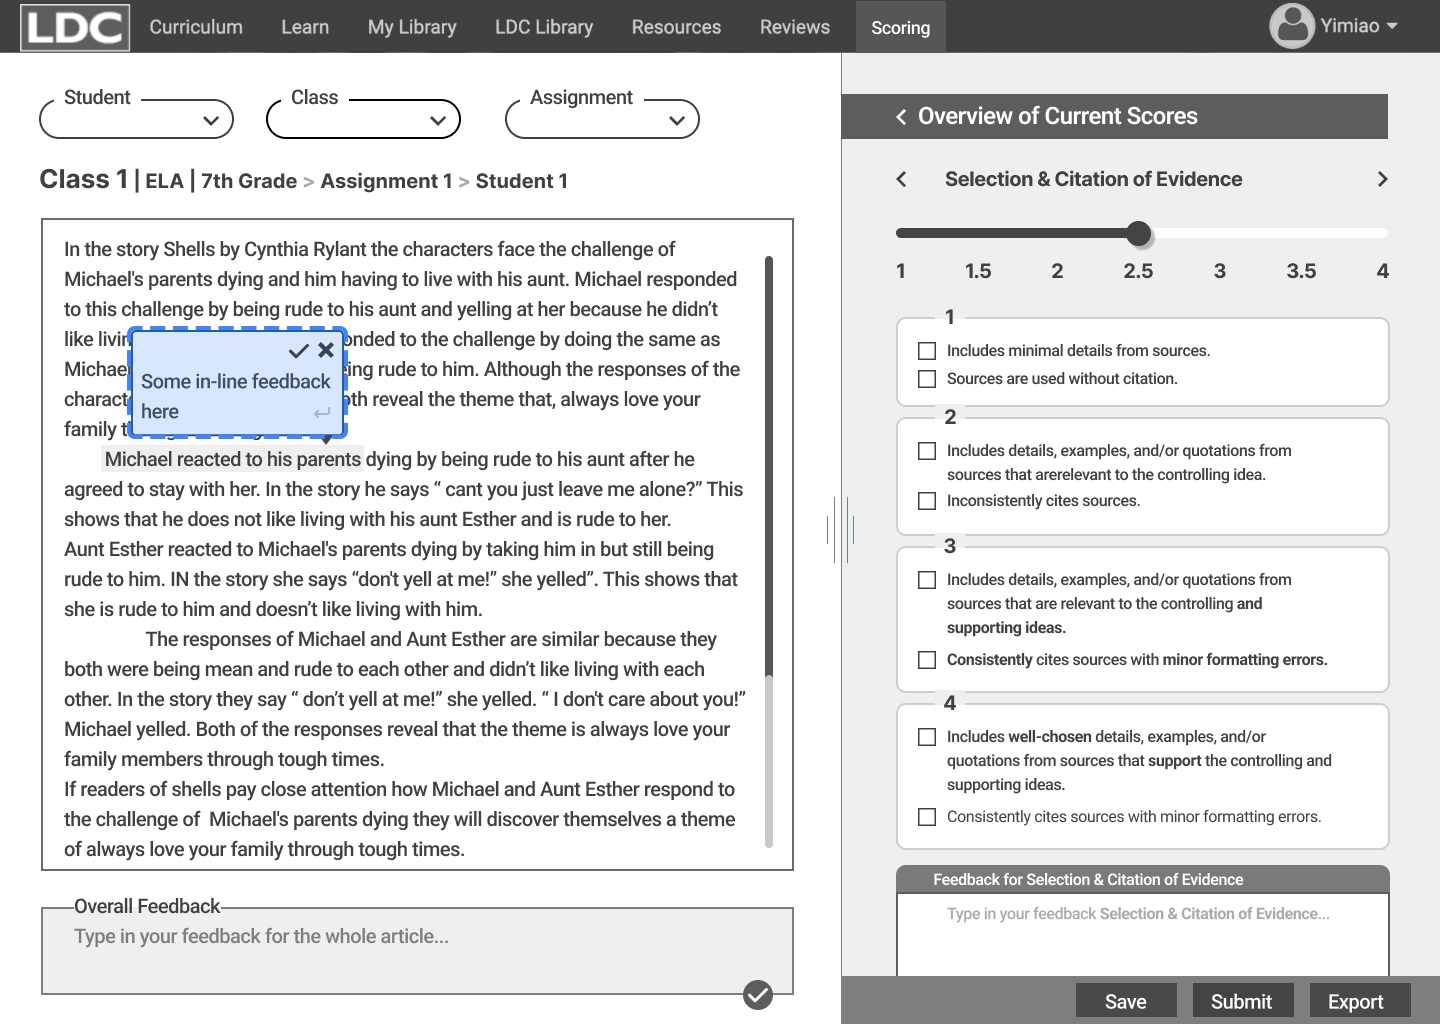
Task: Open the Curriculum menu
Action: pyautogui.click(x=196, y=27)
